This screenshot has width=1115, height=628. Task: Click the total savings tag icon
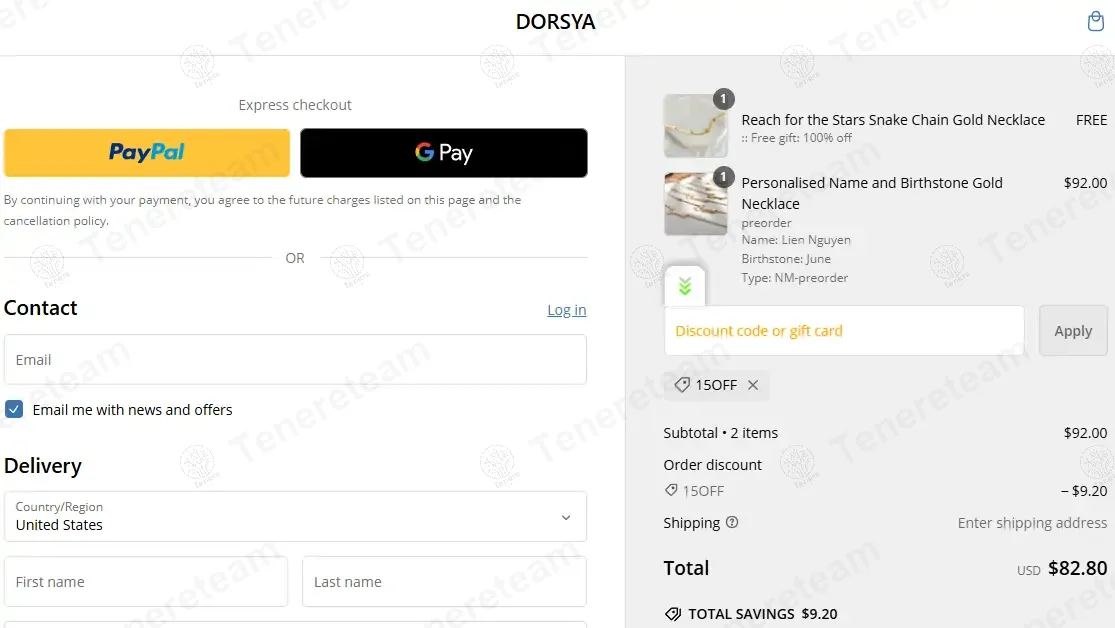tap(673, 614)
